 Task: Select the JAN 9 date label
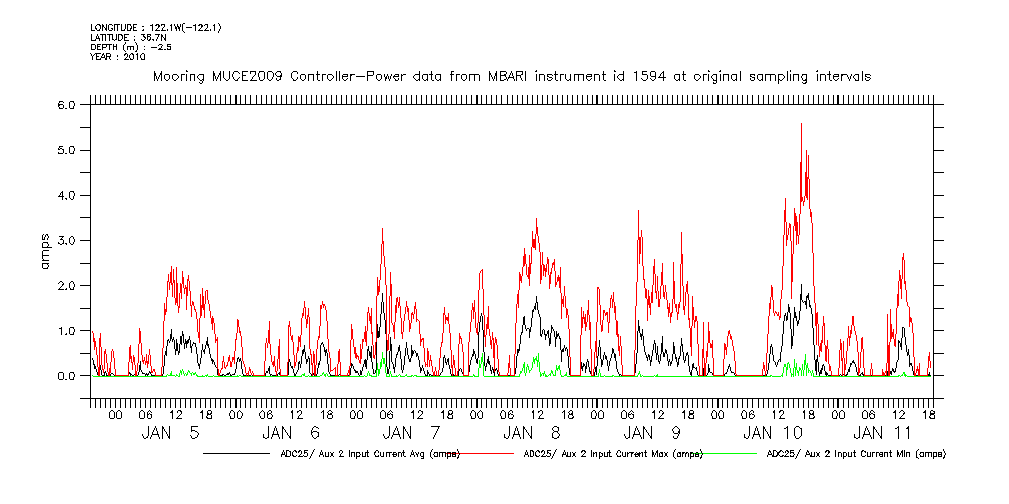coord(652,433)
